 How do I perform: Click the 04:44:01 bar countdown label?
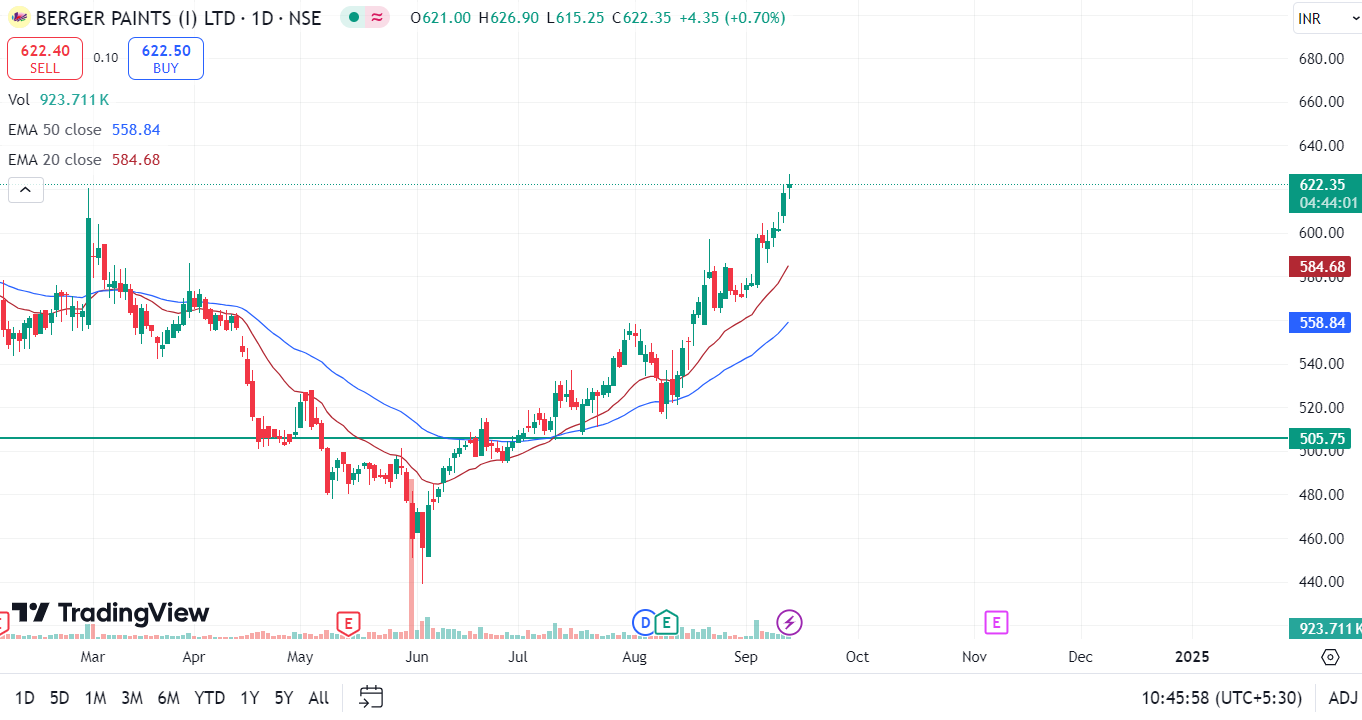click(1329, 203)
